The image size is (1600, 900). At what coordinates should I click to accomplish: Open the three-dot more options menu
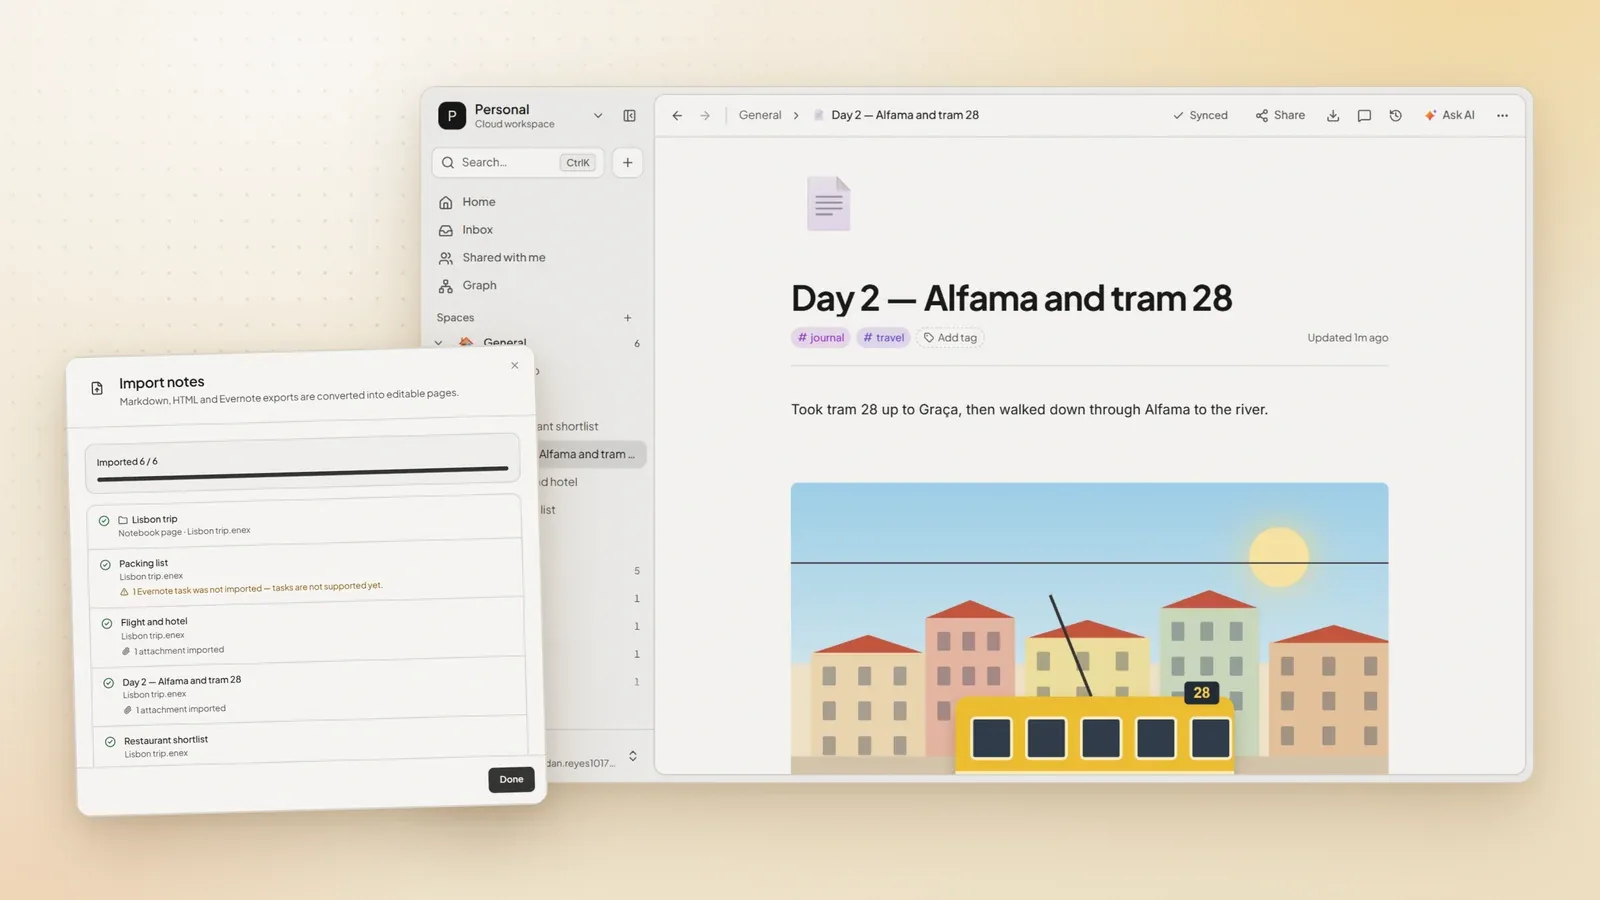tap(1502, 116)
